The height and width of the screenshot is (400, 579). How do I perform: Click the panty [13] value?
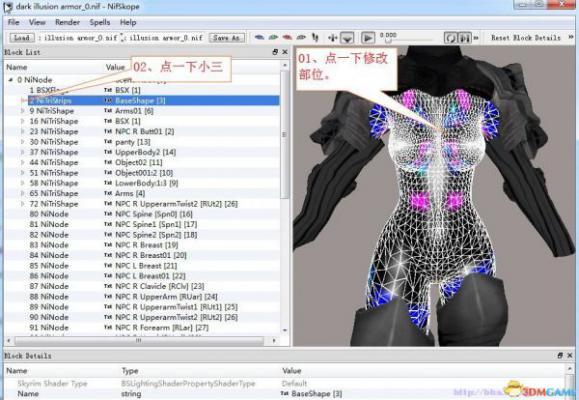pos(133,142)
